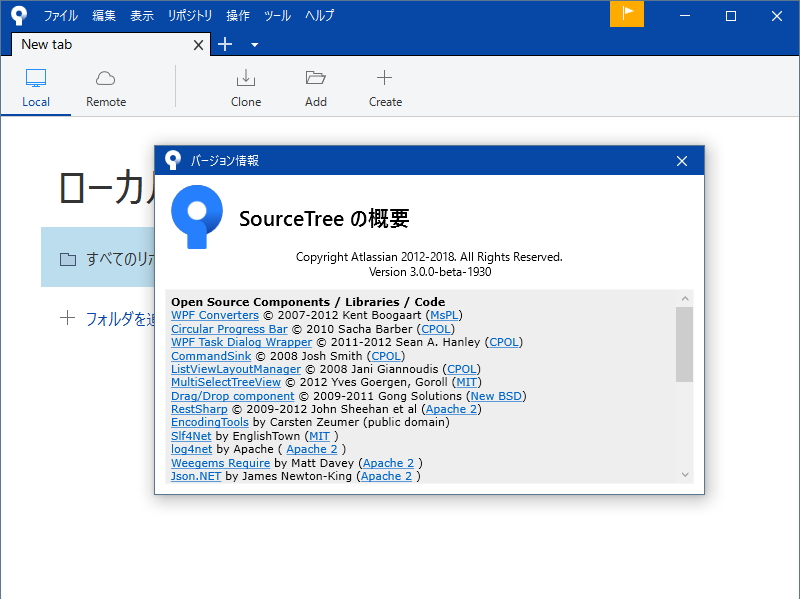Click the Json.NET hyperlink
800x600 pixels.
(x=195, y=476)
